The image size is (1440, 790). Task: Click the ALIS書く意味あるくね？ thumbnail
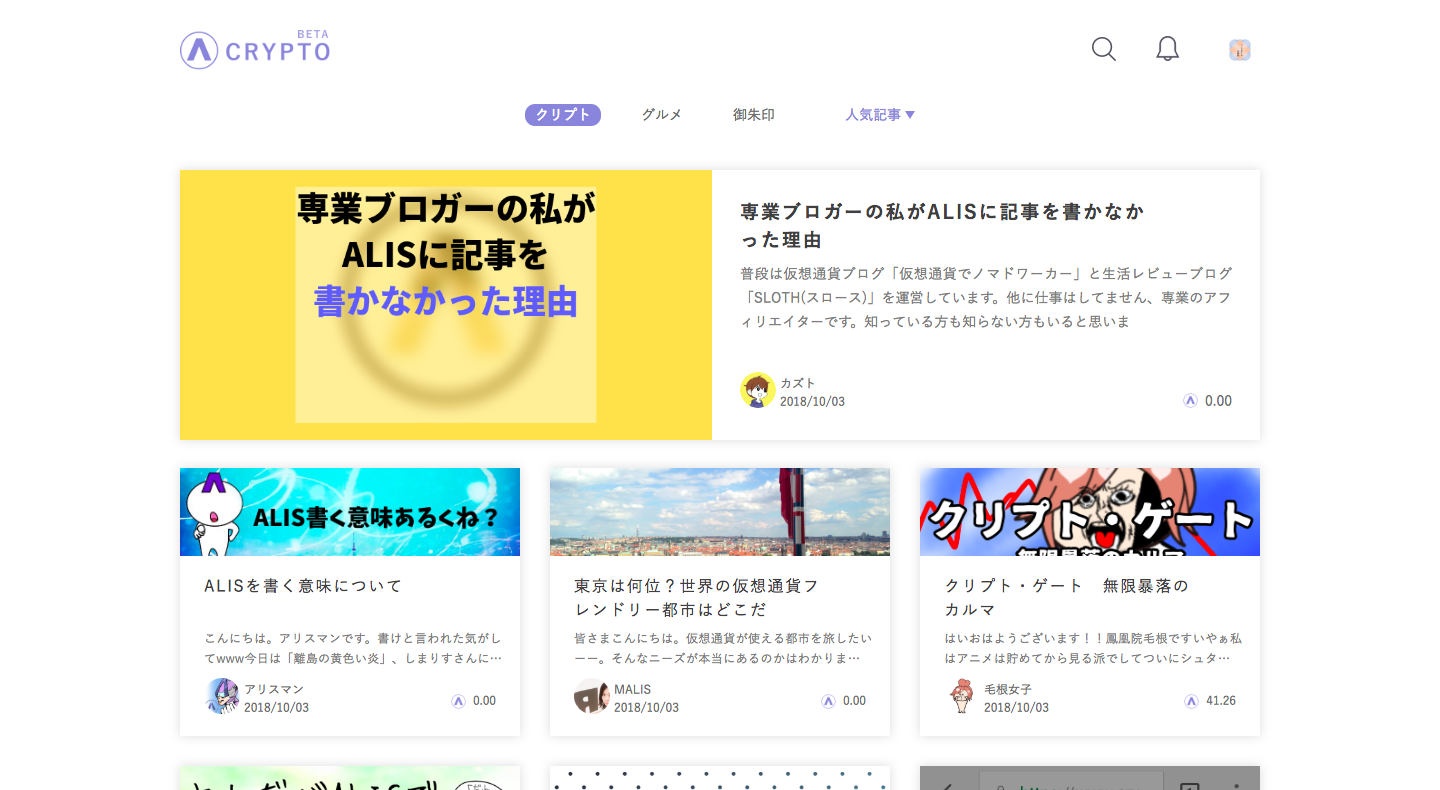[x=350, y=512]
